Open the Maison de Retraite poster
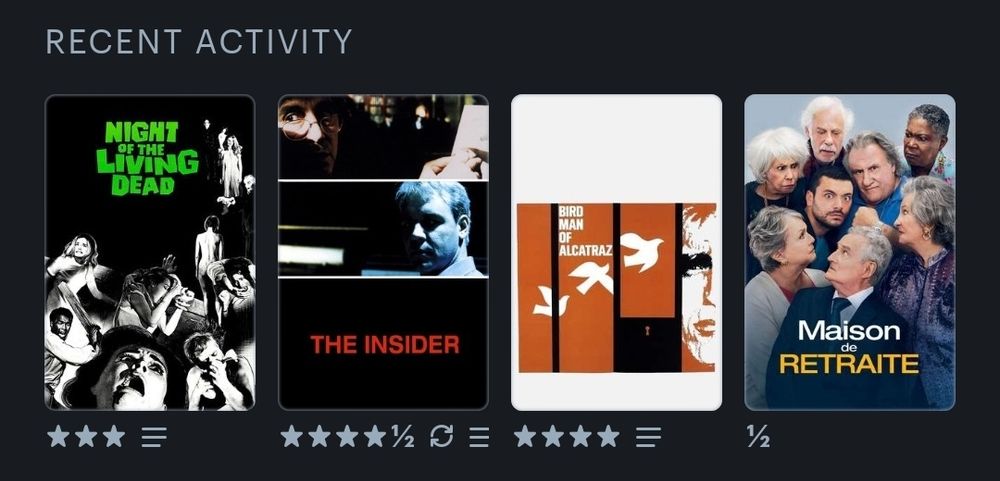Image resolution: width=1000 pixels, height=481 pixels. (850, 252)
